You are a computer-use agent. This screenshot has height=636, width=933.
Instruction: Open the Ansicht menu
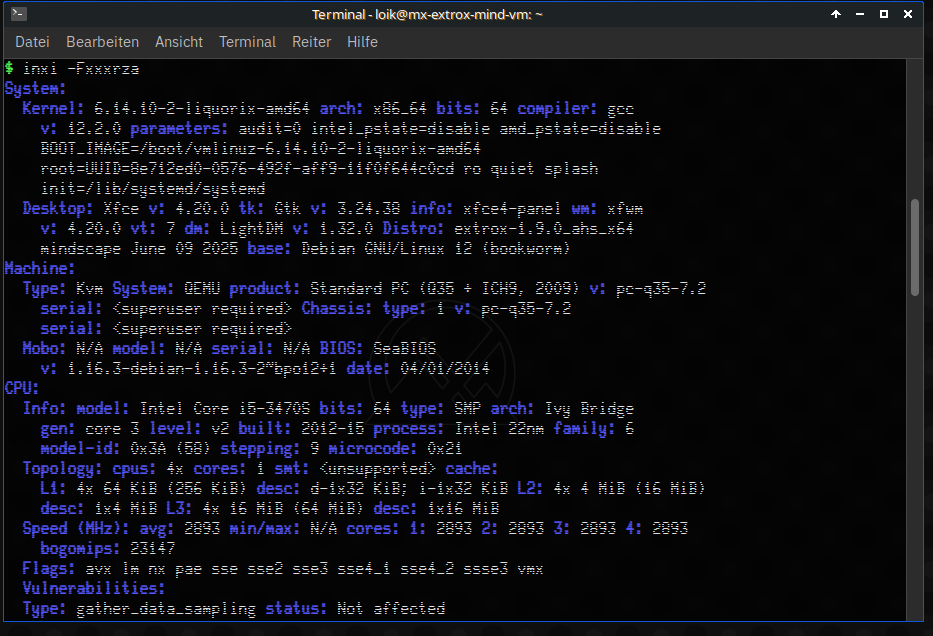tap(179, 42)
